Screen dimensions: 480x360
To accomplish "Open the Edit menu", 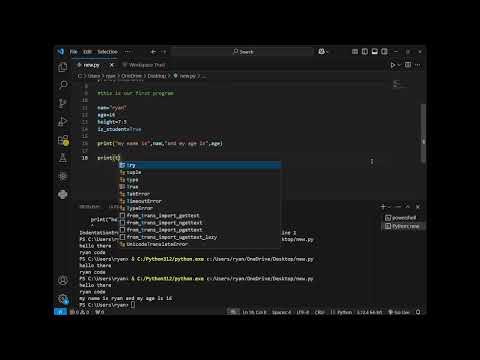I will coord(87,52).
